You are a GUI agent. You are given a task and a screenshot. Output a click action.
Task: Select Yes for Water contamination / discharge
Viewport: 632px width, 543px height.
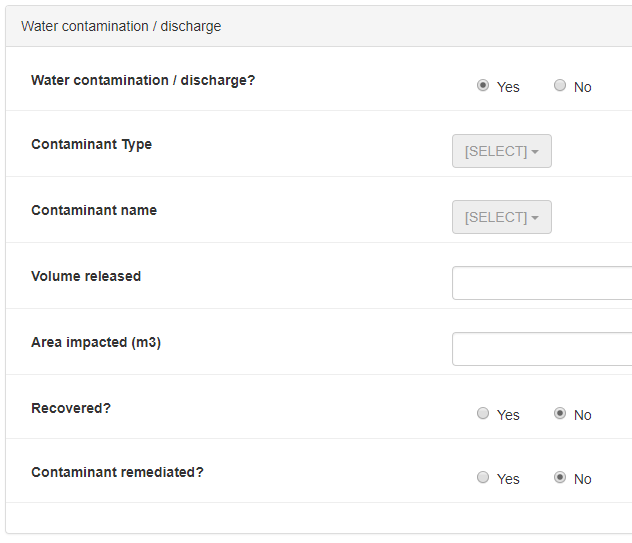[x=483, y=86]
